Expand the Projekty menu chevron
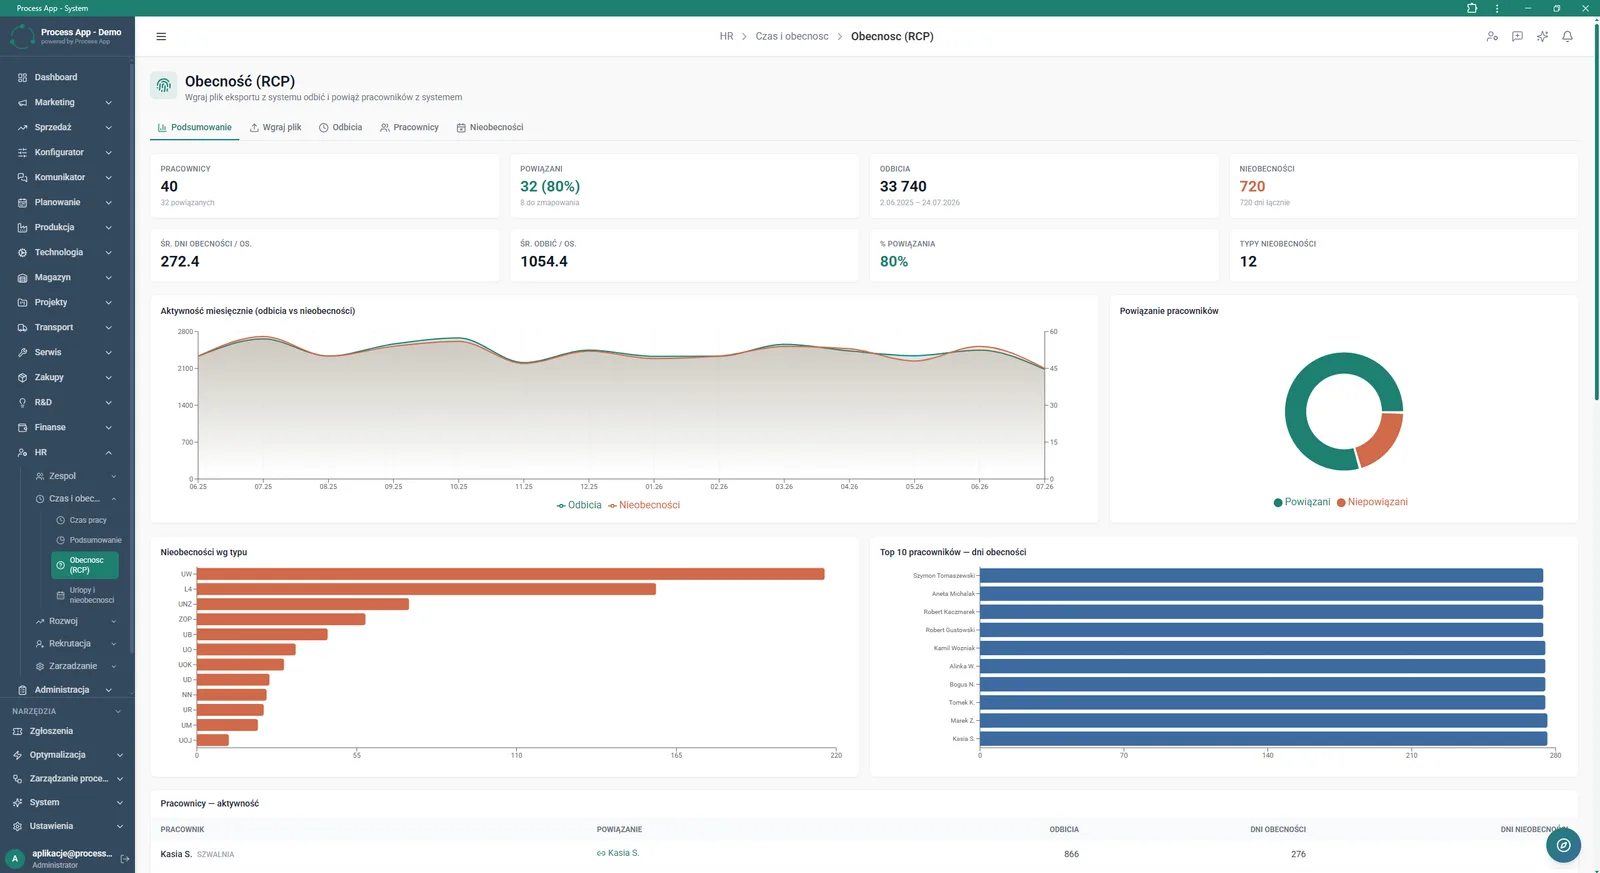The width and height of the screenshot is (1600, 873). tap(108, 303)
